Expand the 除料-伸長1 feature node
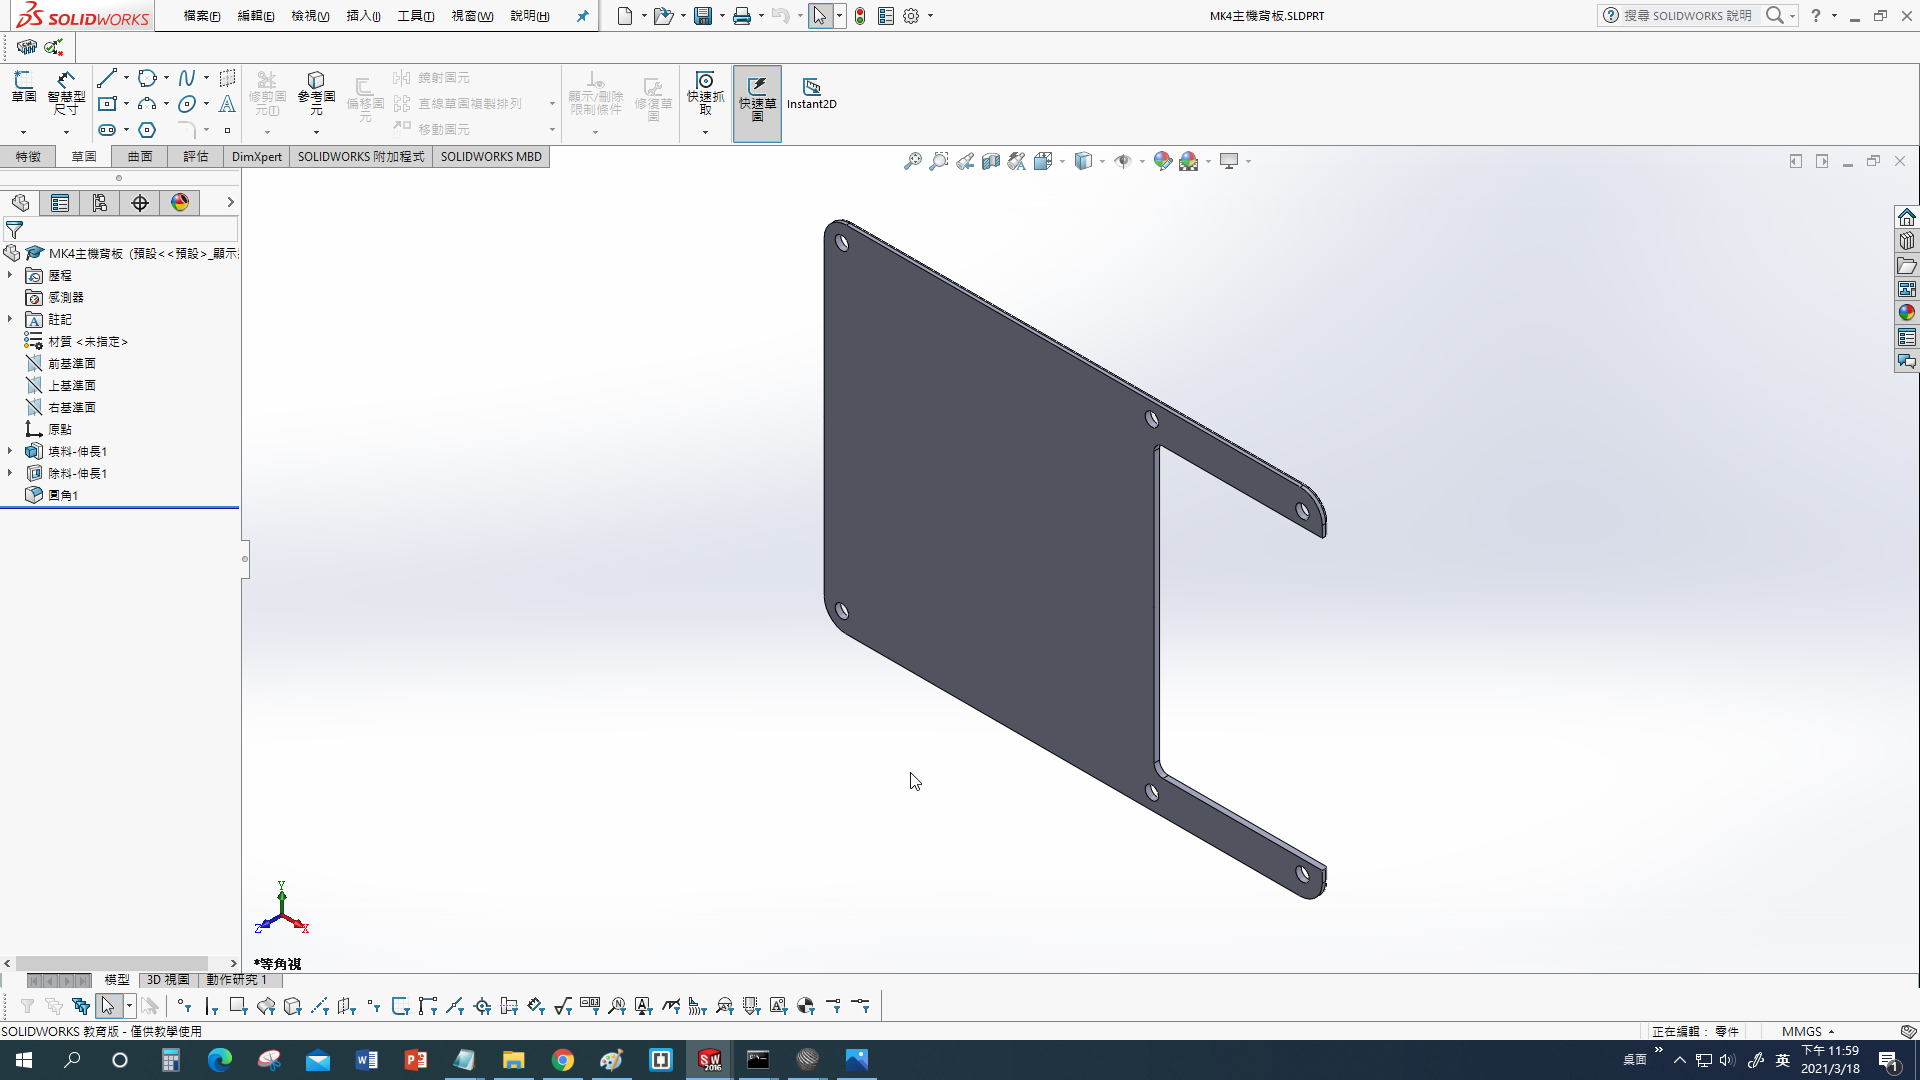The width and height of the screenshot is (1920, 1080). coord(10,473)
